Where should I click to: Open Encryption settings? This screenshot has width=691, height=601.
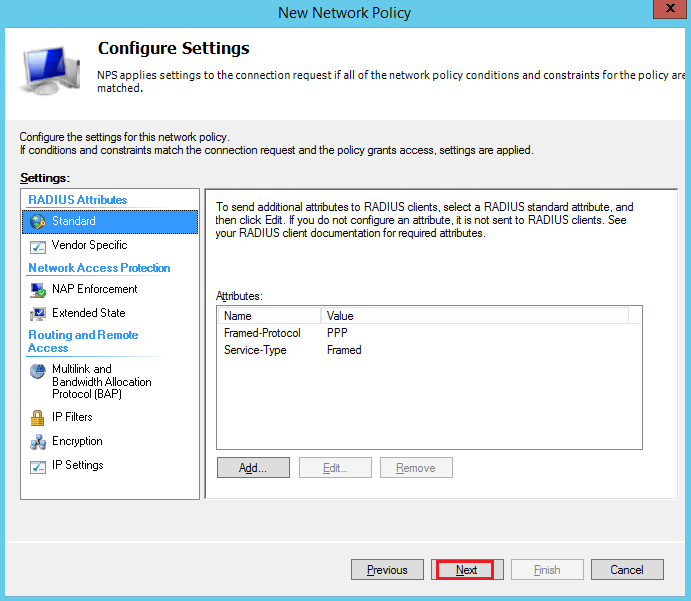pos(77,441)
